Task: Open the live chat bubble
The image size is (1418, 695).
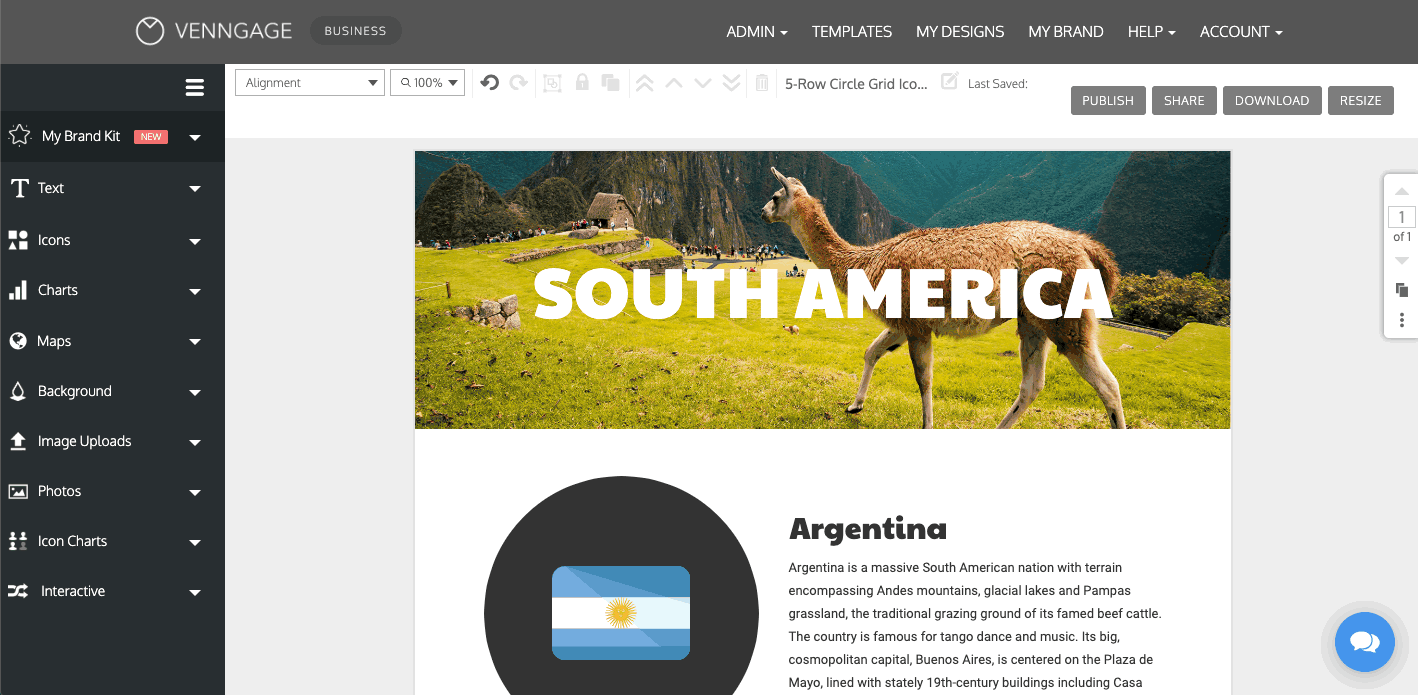Action: click(x=1365, y=642)
